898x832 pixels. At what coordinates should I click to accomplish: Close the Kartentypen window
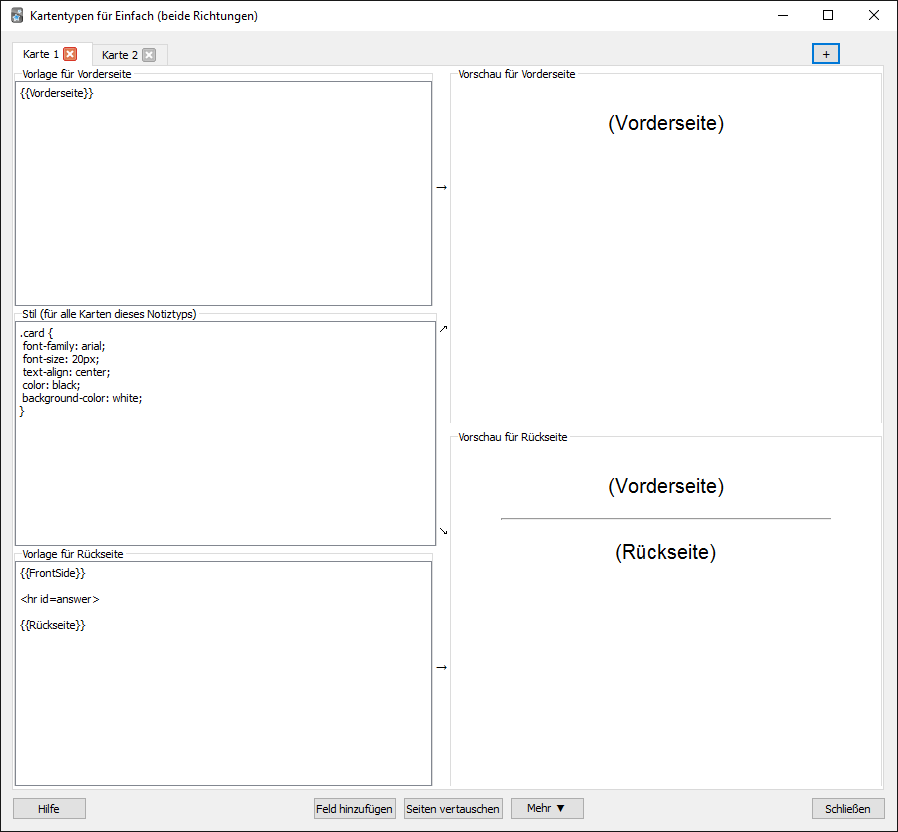(x=873, y=15)
